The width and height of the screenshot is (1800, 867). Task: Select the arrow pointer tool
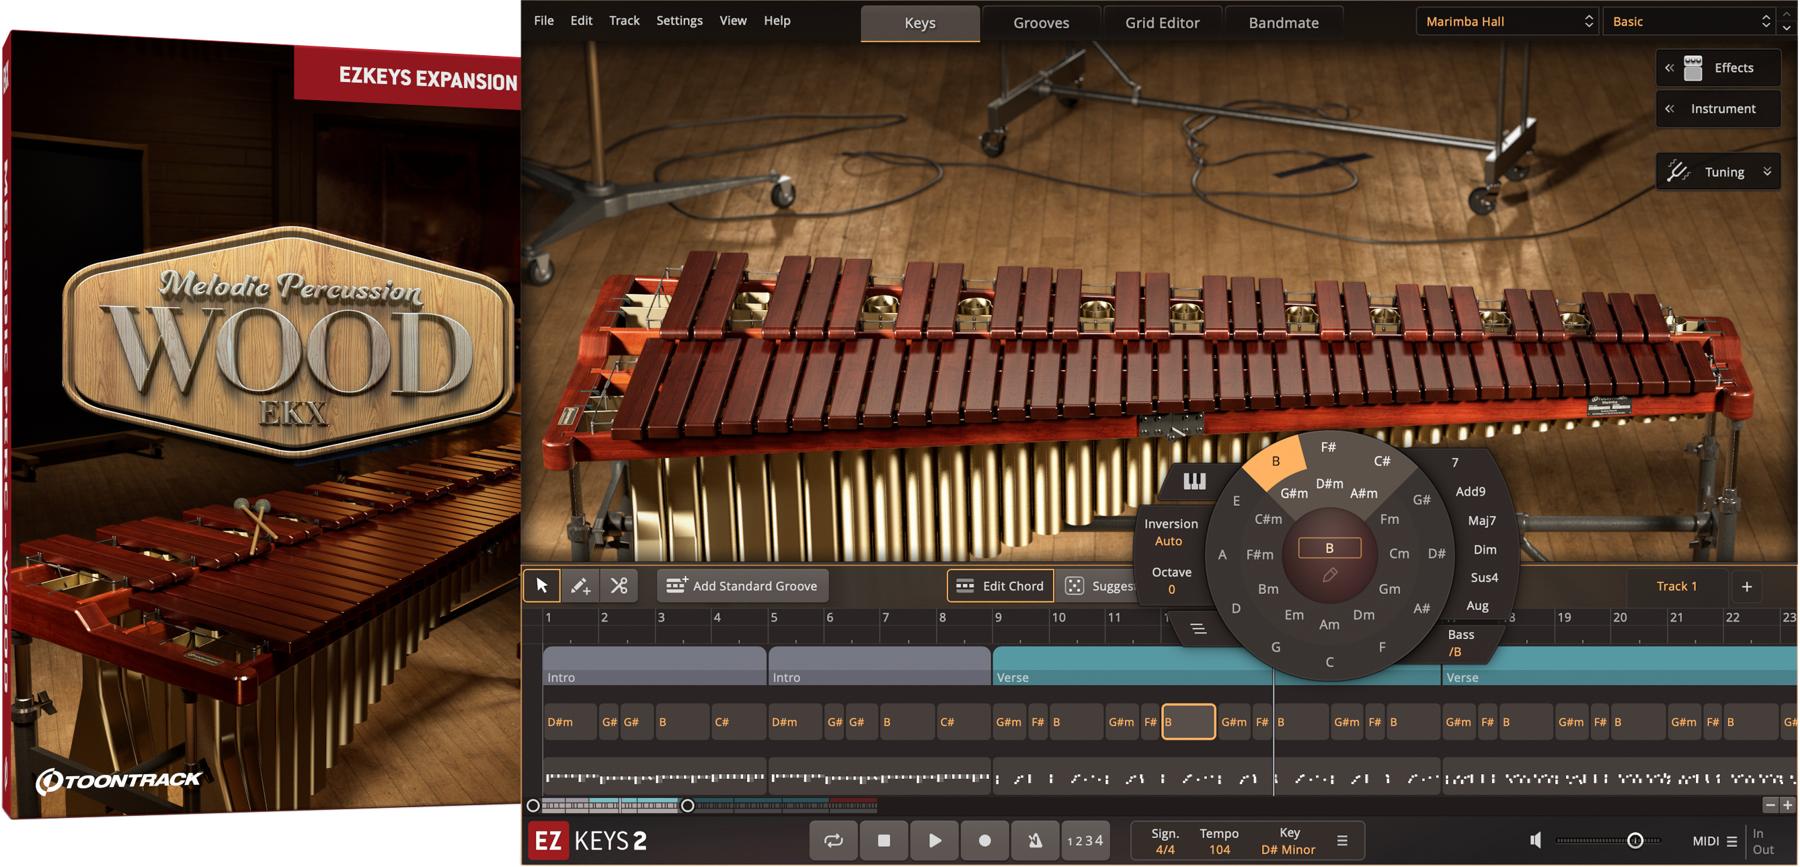[x=542, y=586]
